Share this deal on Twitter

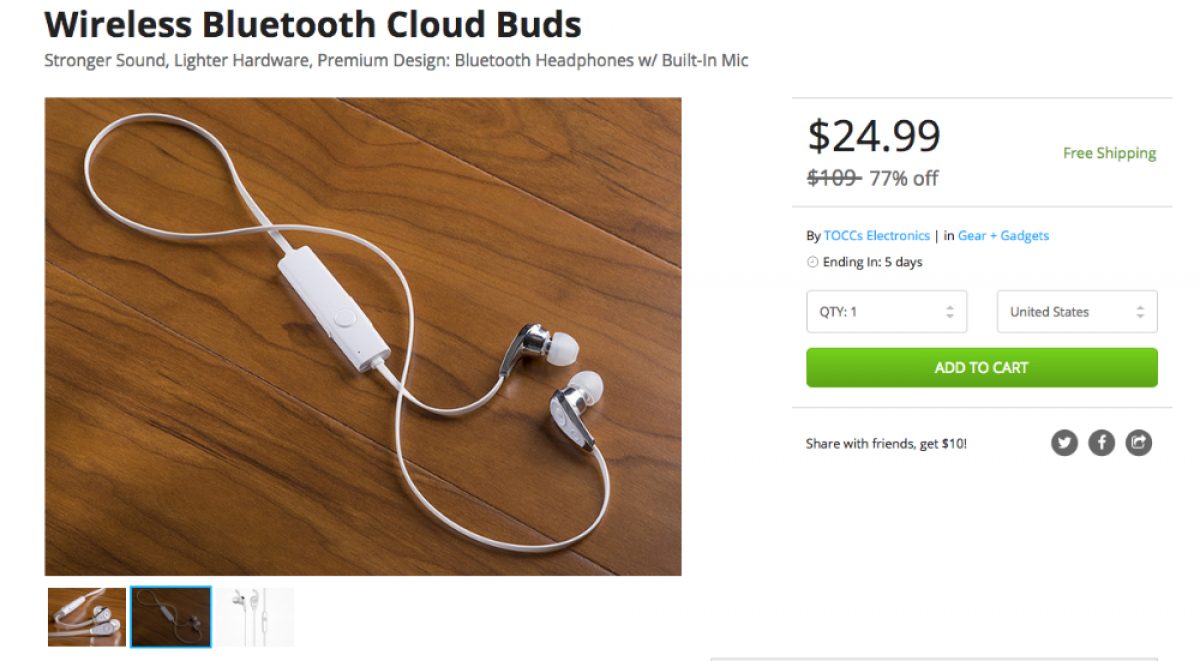(x=1064, y=443)
